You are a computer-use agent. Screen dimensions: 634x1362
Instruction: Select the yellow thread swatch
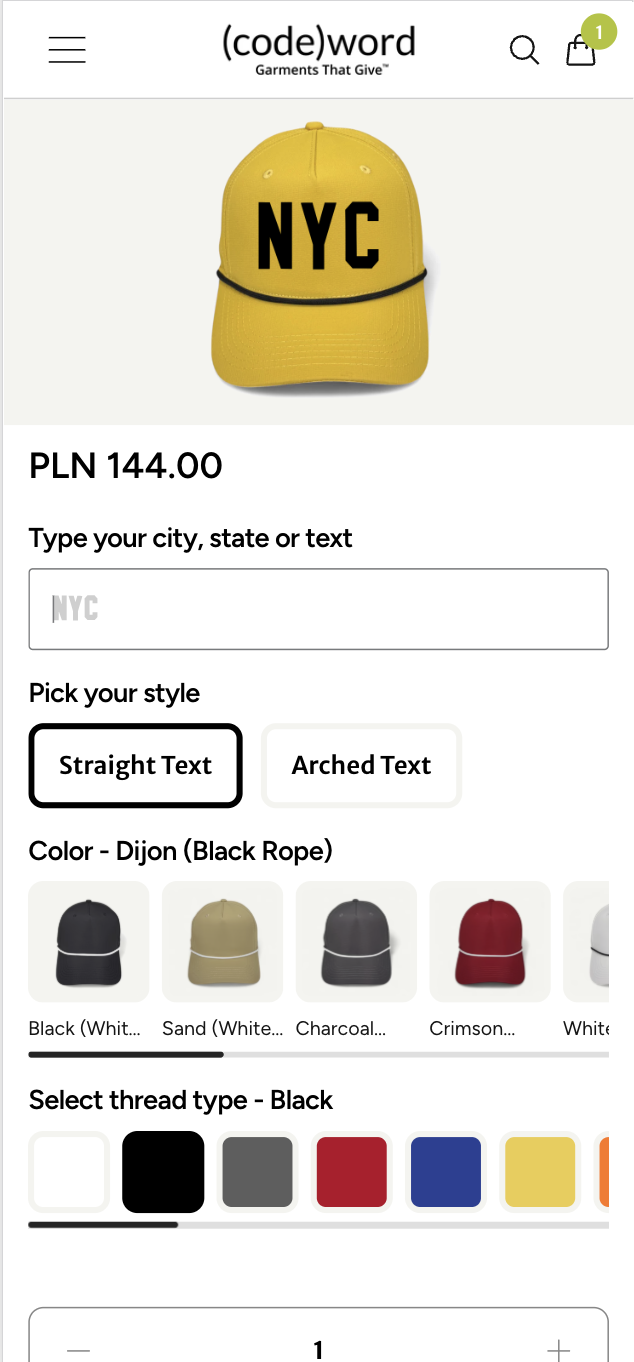(540, 1171)
